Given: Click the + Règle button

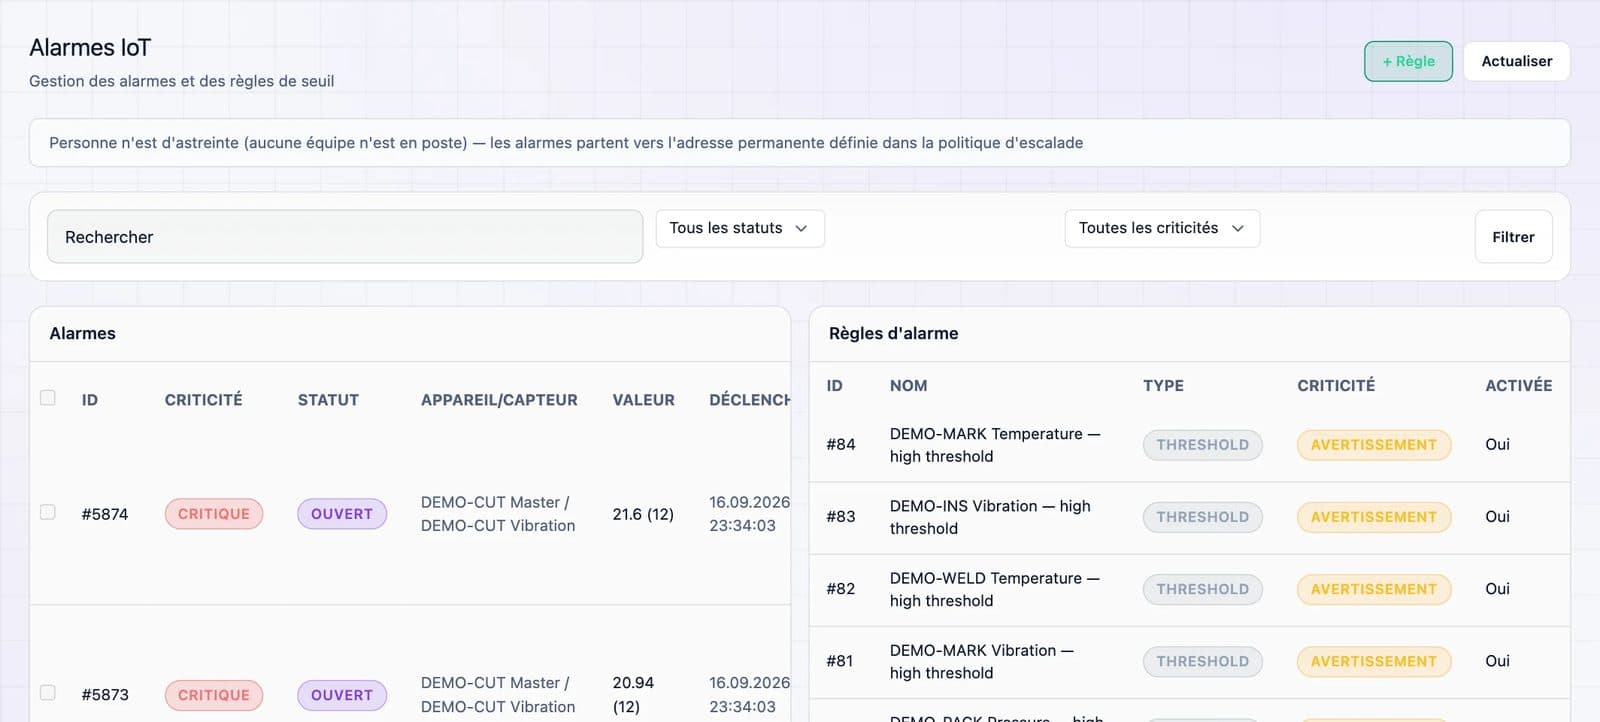Looking at the screenshot, I should (1408, 61).
